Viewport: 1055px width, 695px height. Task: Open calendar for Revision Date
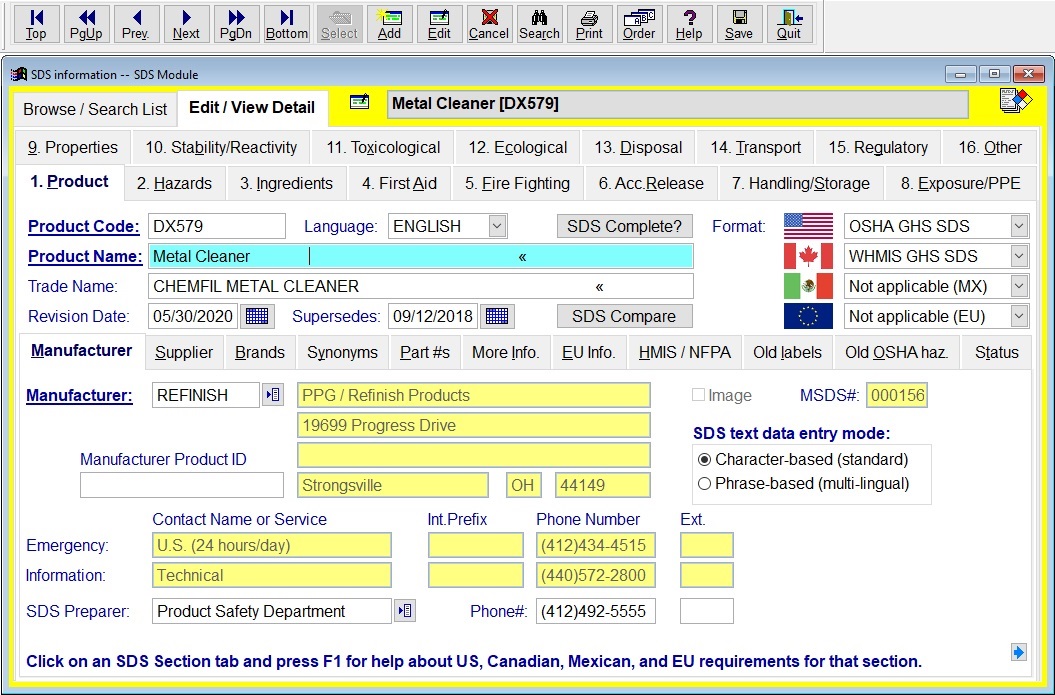tap(257, 316)
